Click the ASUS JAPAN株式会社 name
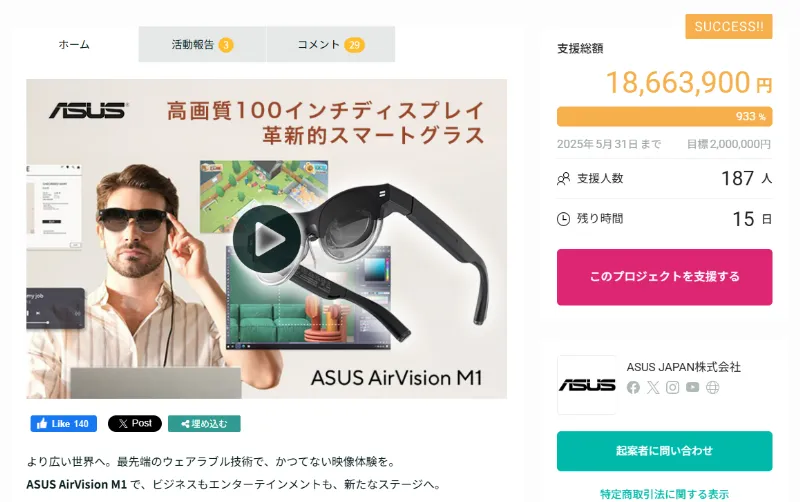Image resolution: width=800 pixels, height=502 pixels. [684, 367]
